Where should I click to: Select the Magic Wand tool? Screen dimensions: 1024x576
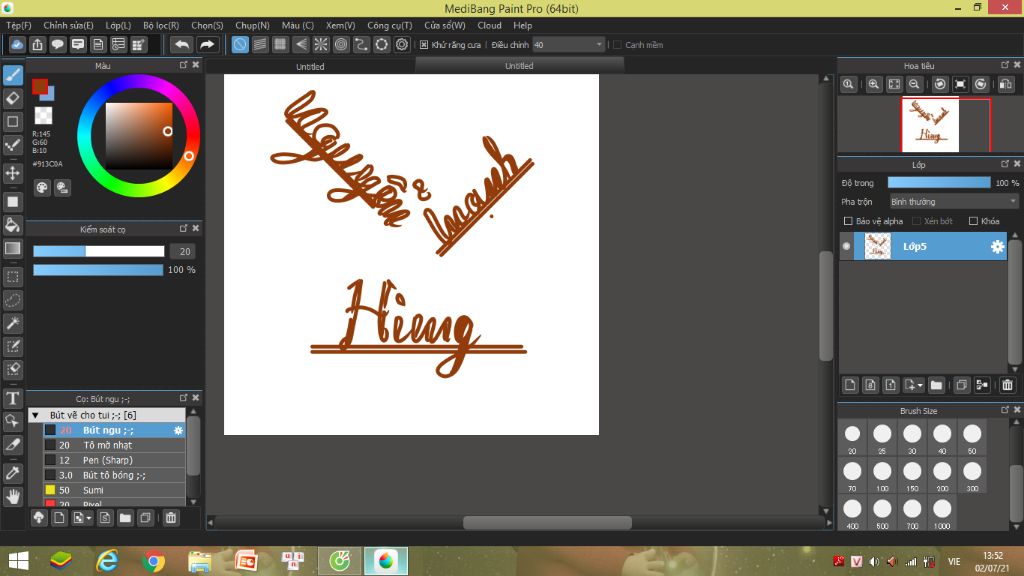point(13,323)
